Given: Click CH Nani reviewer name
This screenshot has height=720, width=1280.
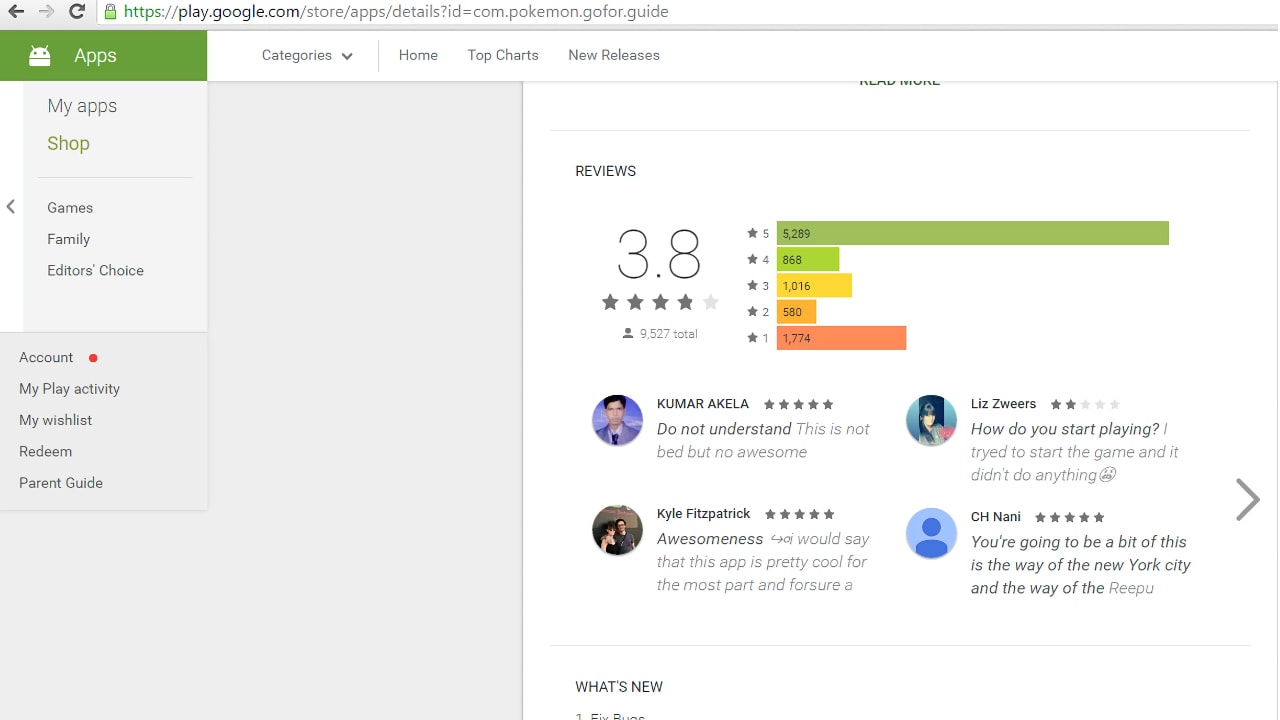Looking at the screenshot, I should pos(996,517).
